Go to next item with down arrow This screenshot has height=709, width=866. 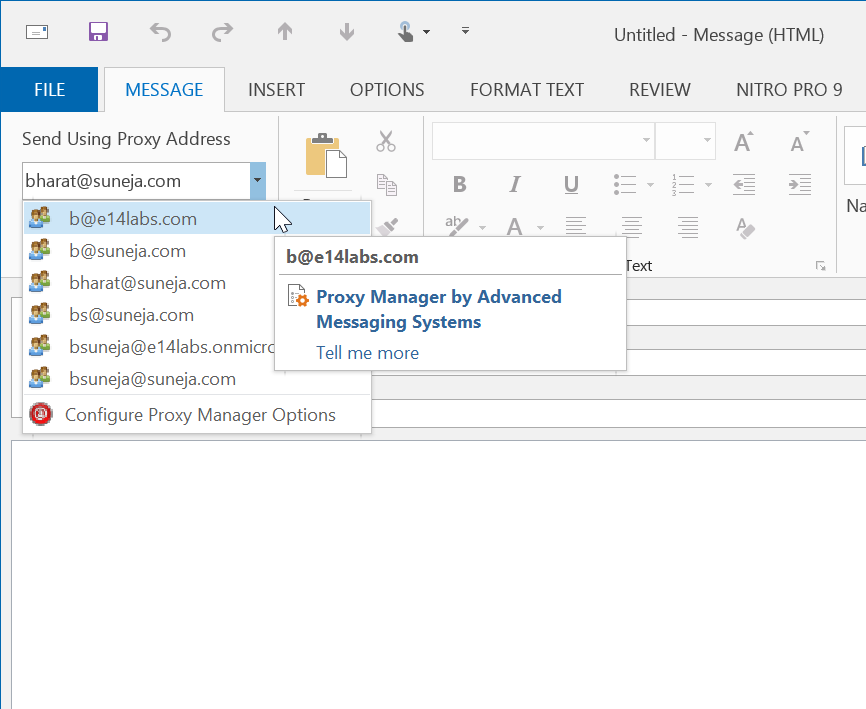(347, 31)
